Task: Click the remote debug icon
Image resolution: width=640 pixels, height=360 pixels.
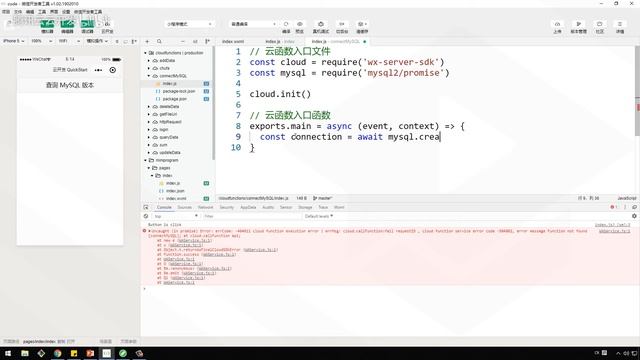Action: (321, 24)
